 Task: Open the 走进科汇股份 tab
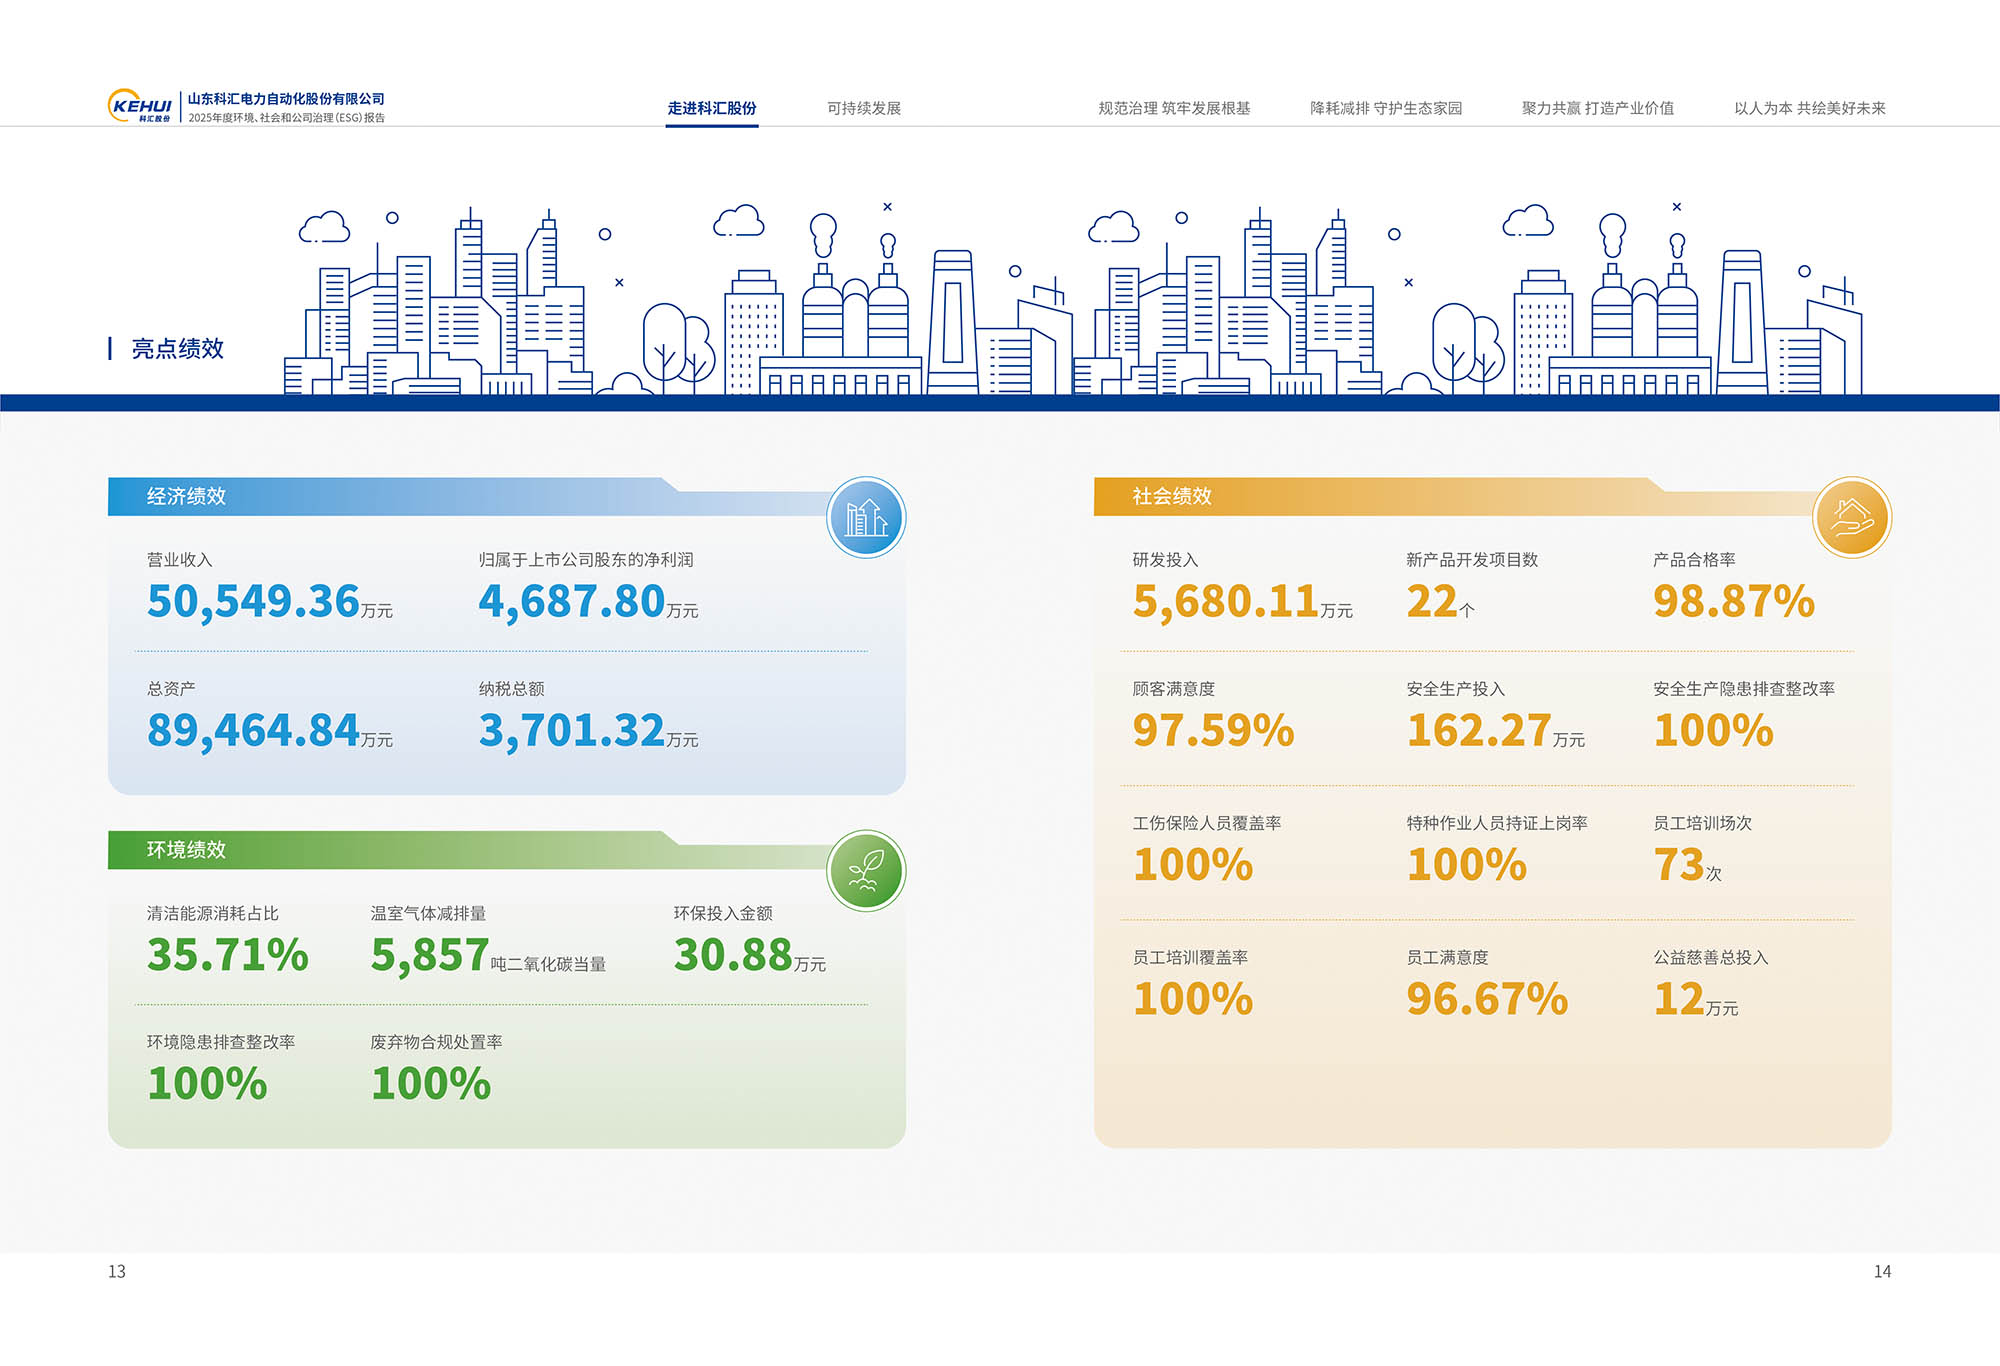(711, 108)
